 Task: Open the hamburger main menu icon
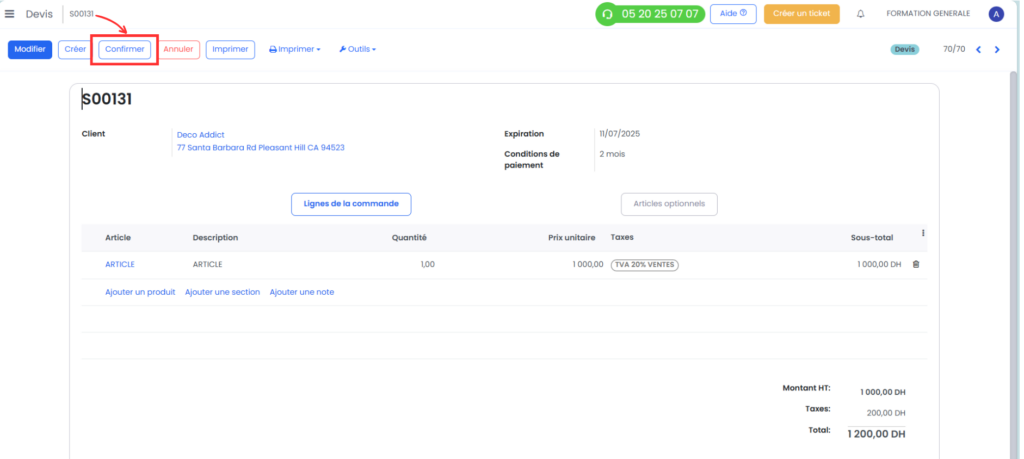(9, 14)
